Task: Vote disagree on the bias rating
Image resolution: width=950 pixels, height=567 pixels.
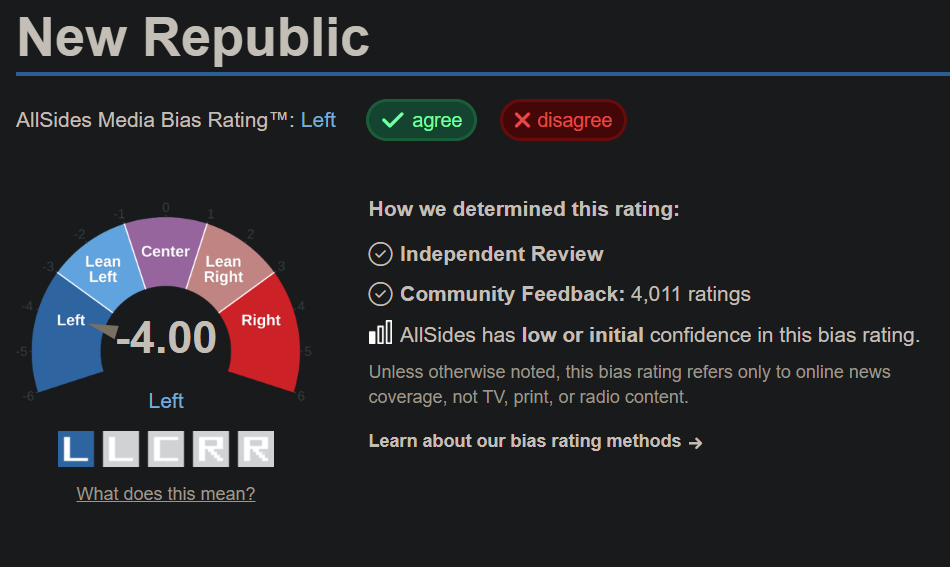Action: 563,120
